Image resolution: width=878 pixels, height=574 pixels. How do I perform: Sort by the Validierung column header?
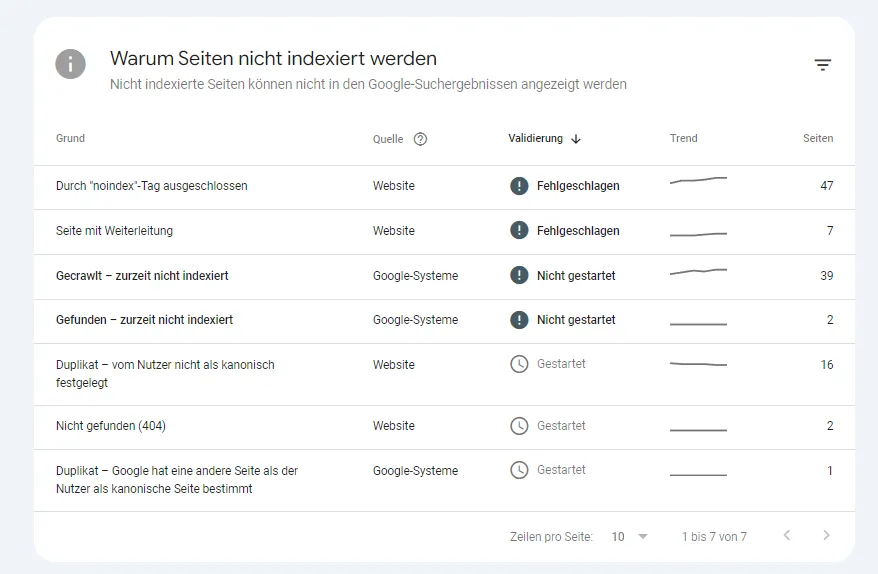tap(535, 138)
